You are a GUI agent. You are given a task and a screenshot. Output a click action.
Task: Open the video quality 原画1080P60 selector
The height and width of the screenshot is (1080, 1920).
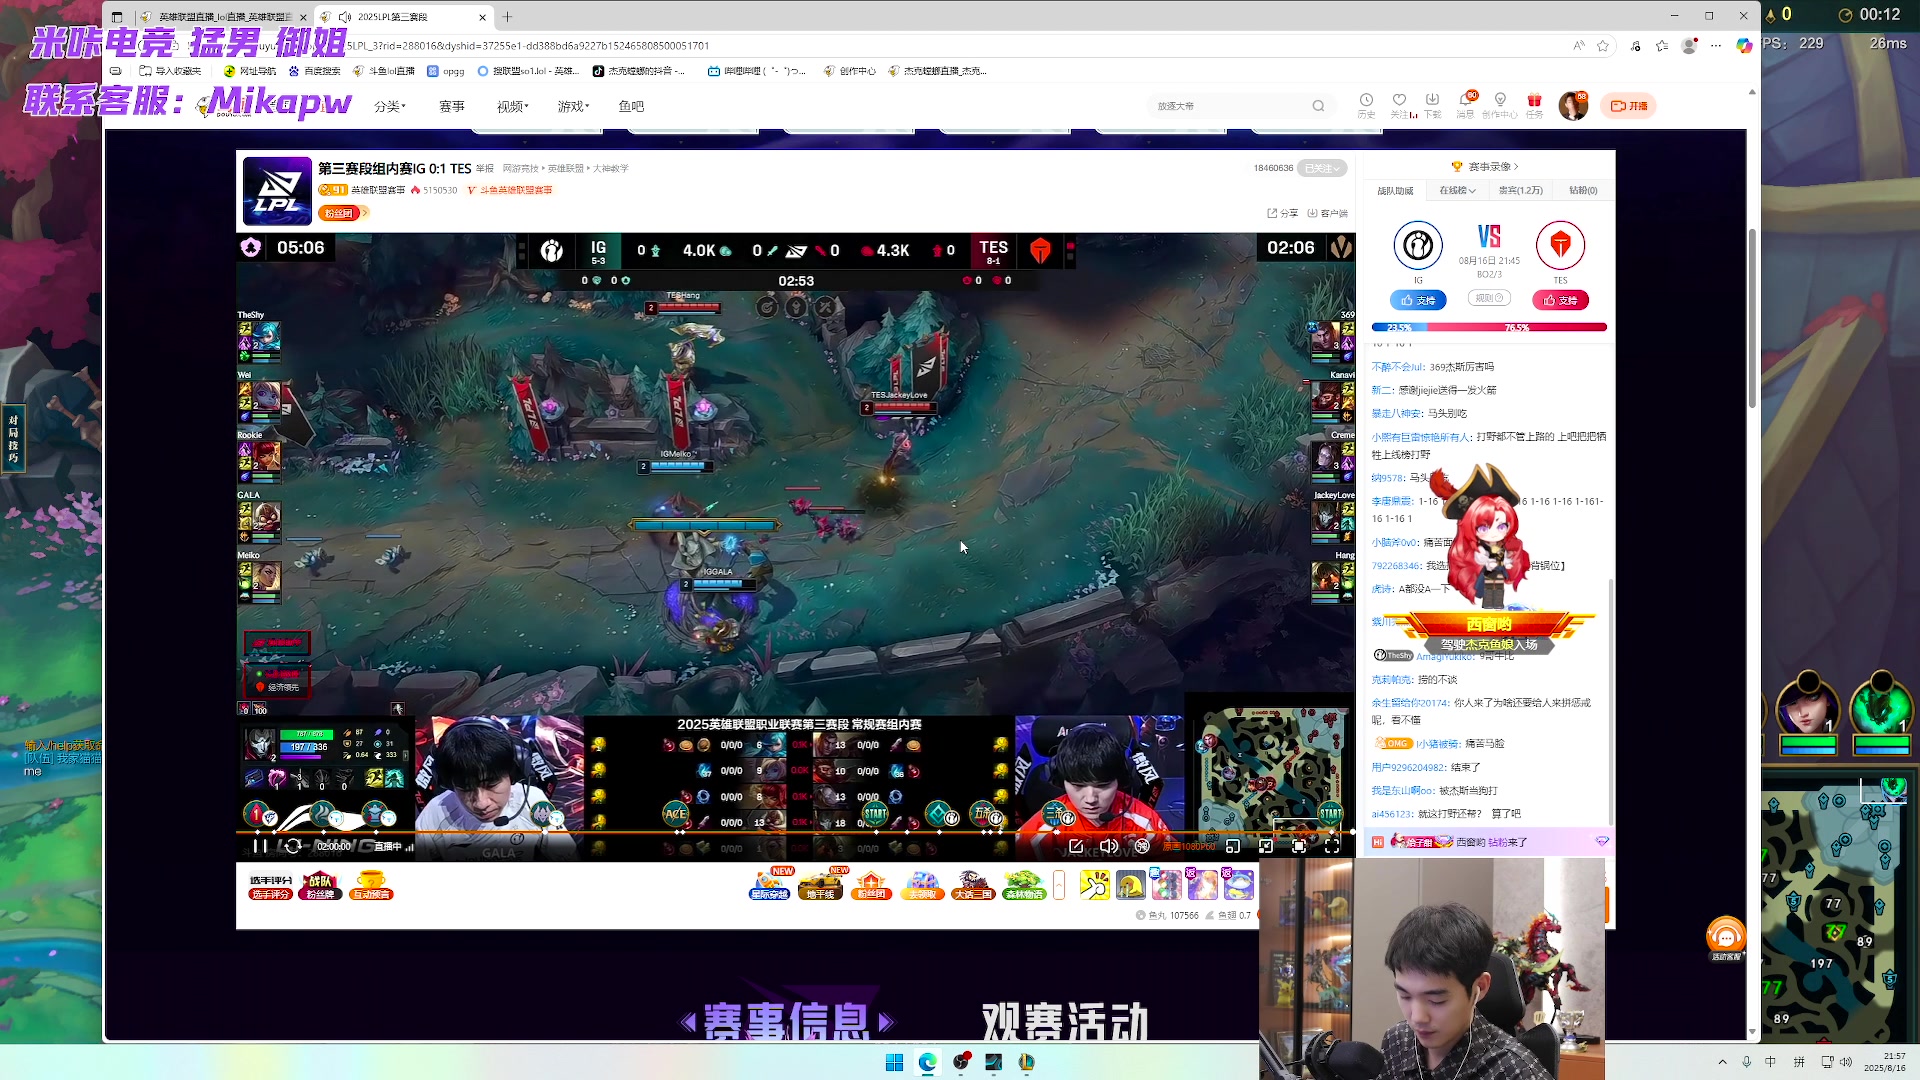coord(1188,847)
